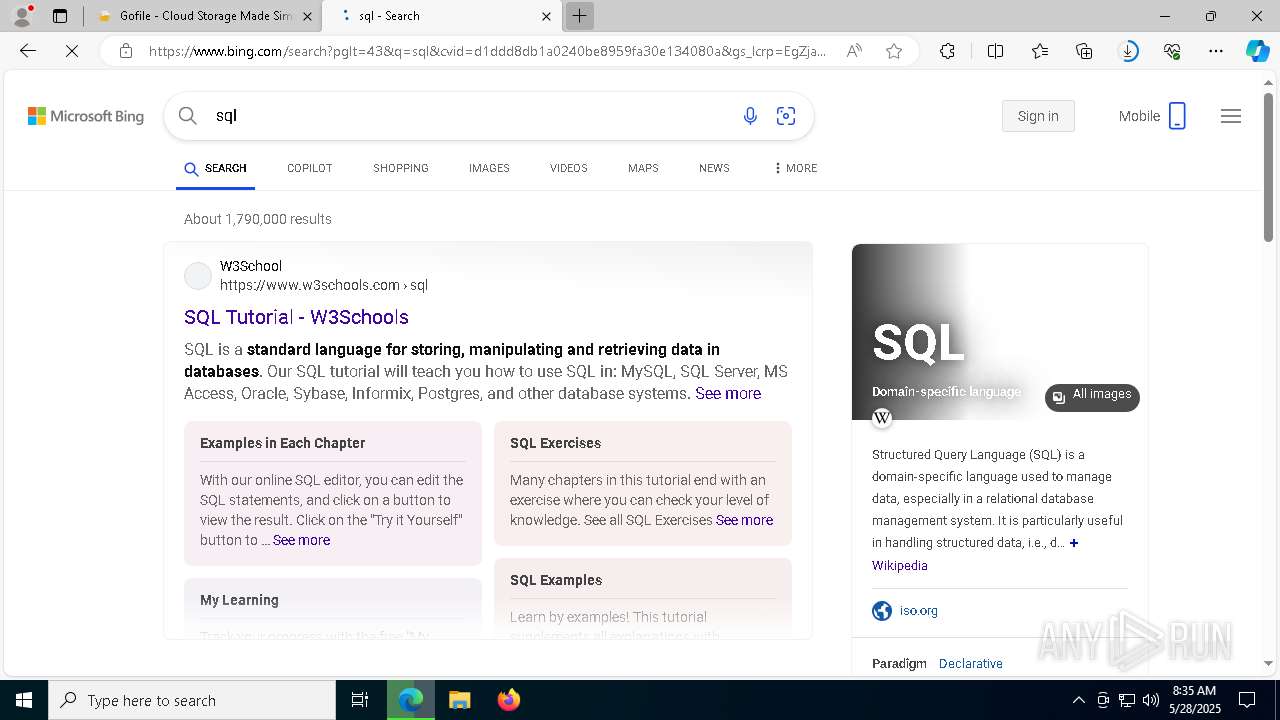Close the Gofile tab
The width and height of the screenshot is (1280, 720).
307,16
